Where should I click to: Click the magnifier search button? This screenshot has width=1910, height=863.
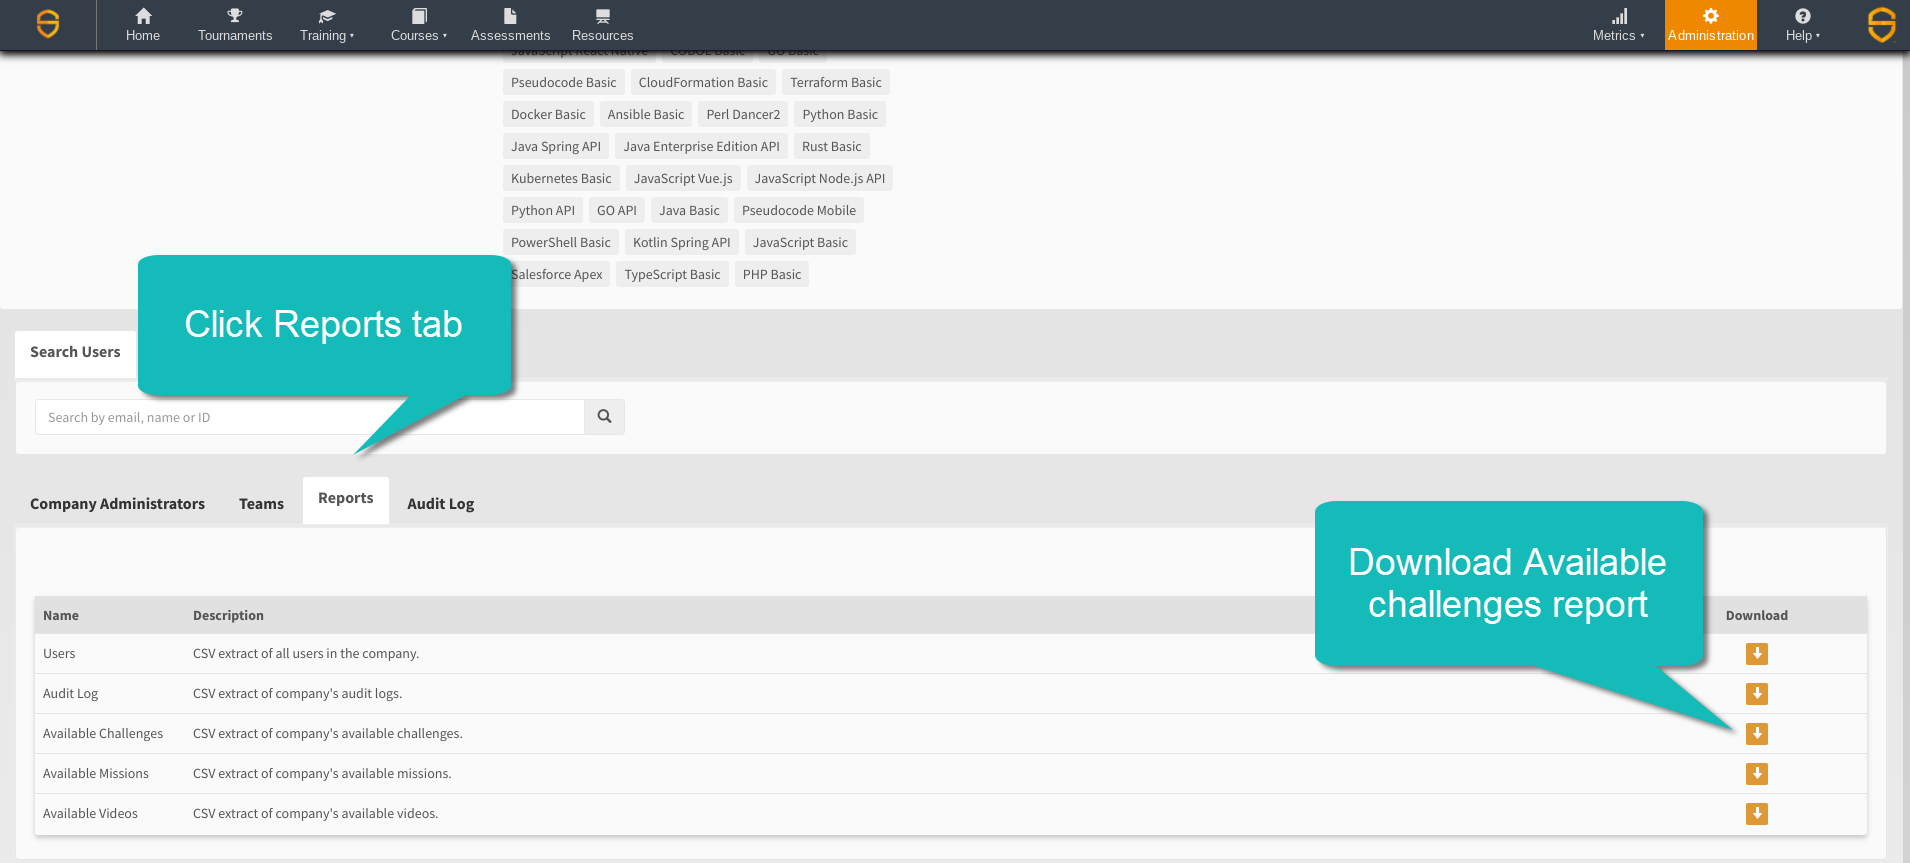pos(604,417)
